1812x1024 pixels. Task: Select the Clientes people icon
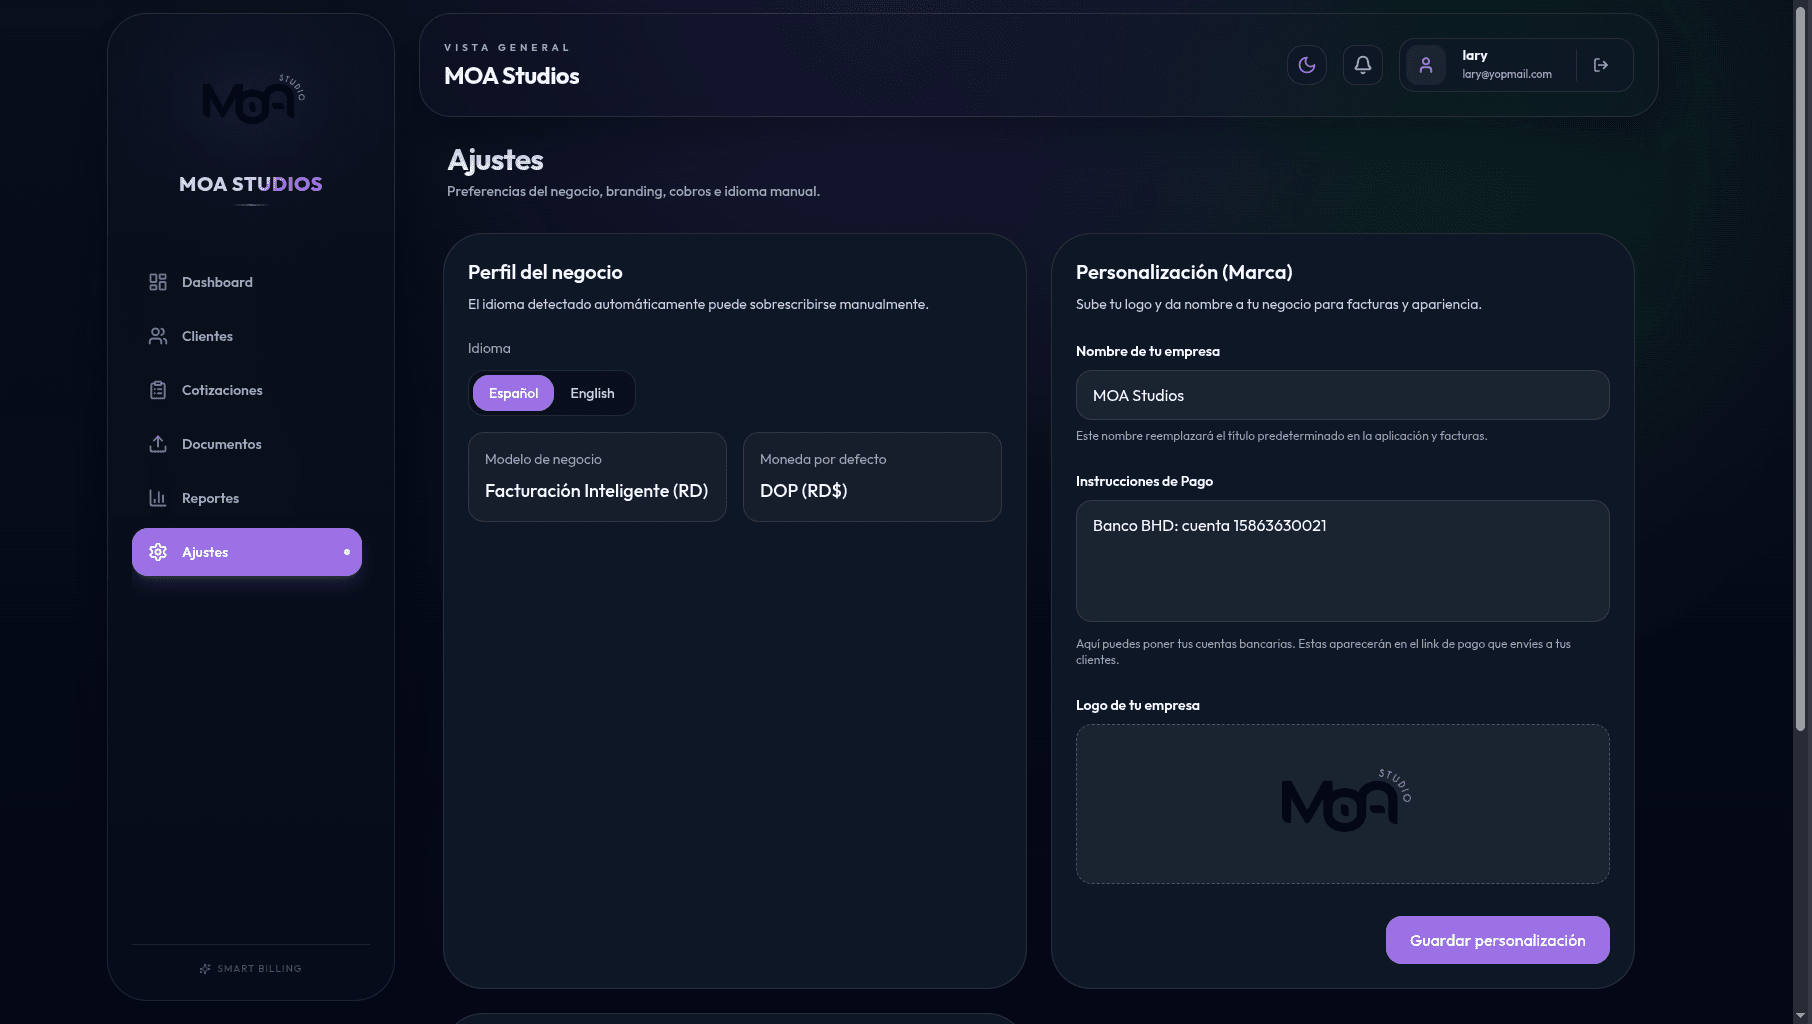point(157,336)
